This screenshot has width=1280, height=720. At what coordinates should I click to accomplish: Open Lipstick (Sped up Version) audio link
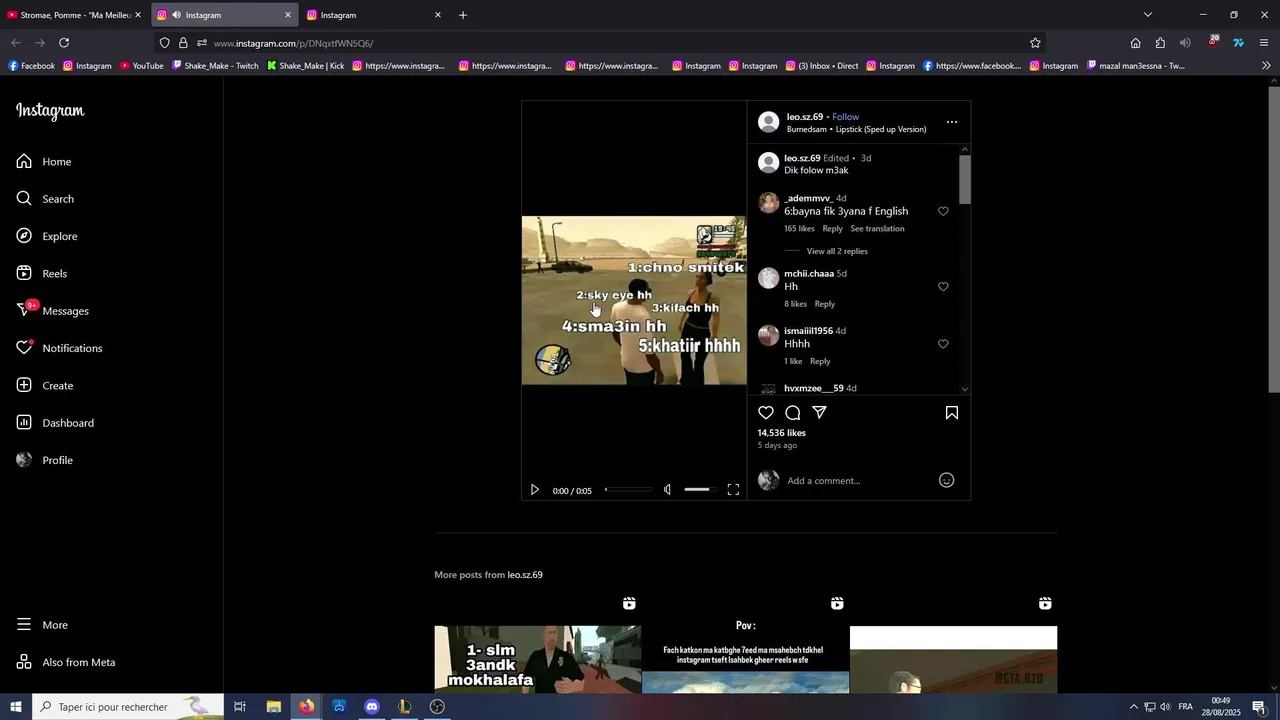click(881, 129)
